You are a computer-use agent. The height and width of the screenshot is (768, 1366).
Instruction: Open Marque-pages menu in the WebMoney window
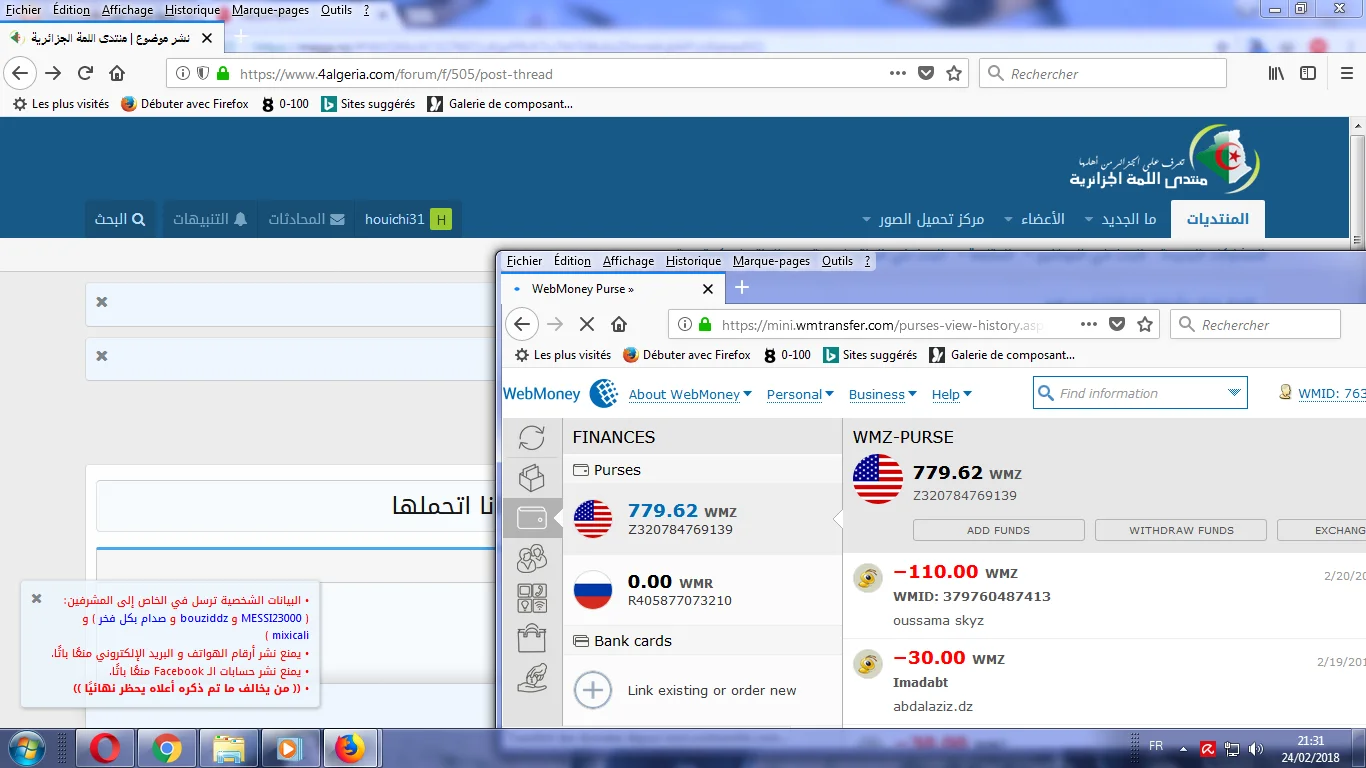click(x=771, y=261)
